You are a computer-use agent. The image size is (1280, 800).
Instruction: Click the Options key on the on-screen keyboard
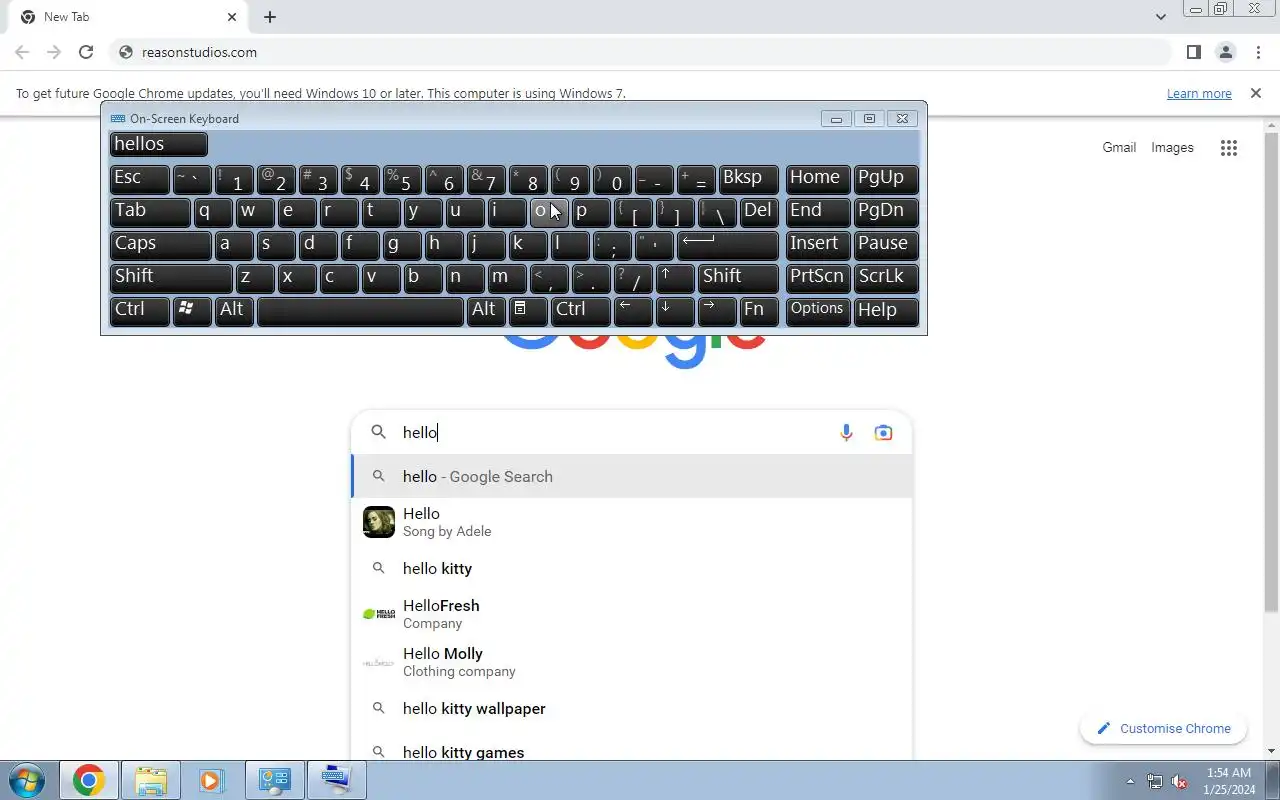coord(817,310)
